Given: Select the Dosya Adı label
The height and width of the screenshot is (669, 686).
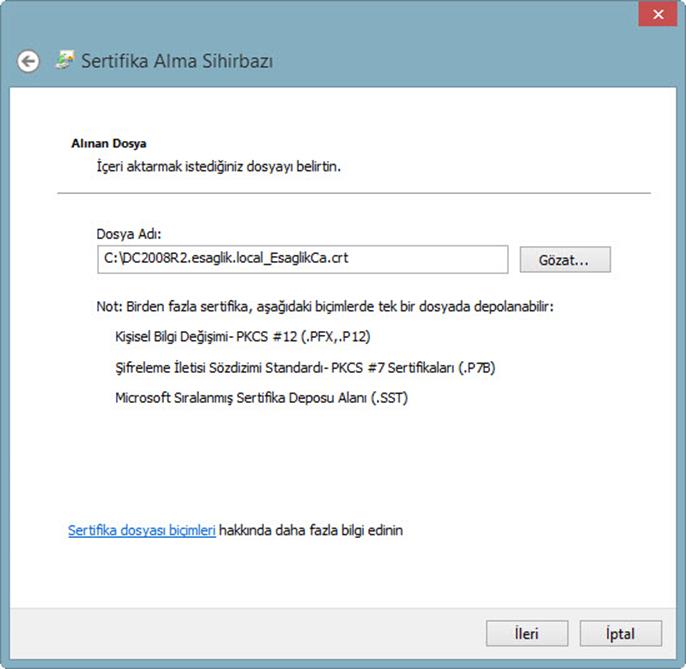Looking at the screenshot, I should (x=129, y=234).
